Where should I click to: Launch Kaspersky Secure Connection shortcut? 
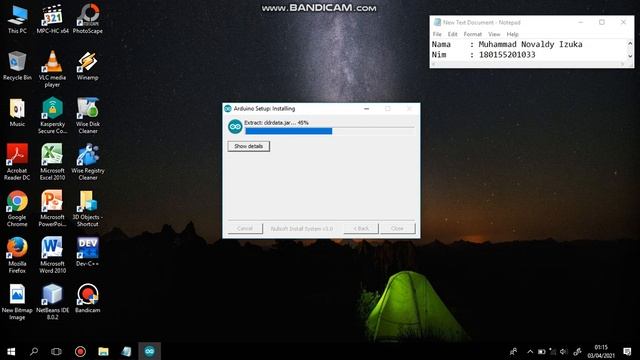[x=52, y=116]
